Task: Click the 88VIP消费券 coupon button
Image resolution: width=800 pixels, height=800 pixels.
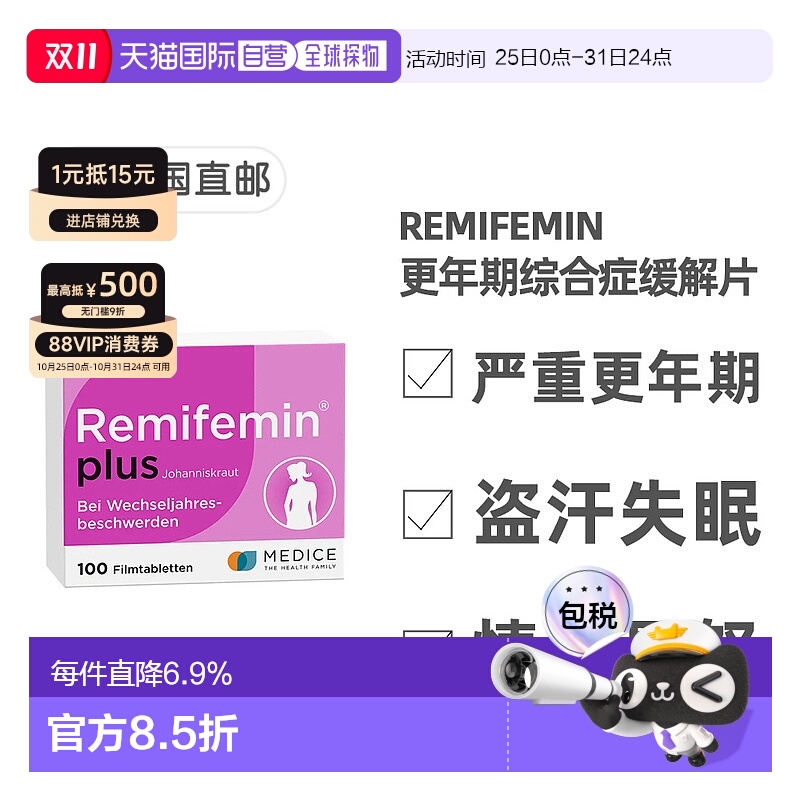Action: click(x=104, y=344)
